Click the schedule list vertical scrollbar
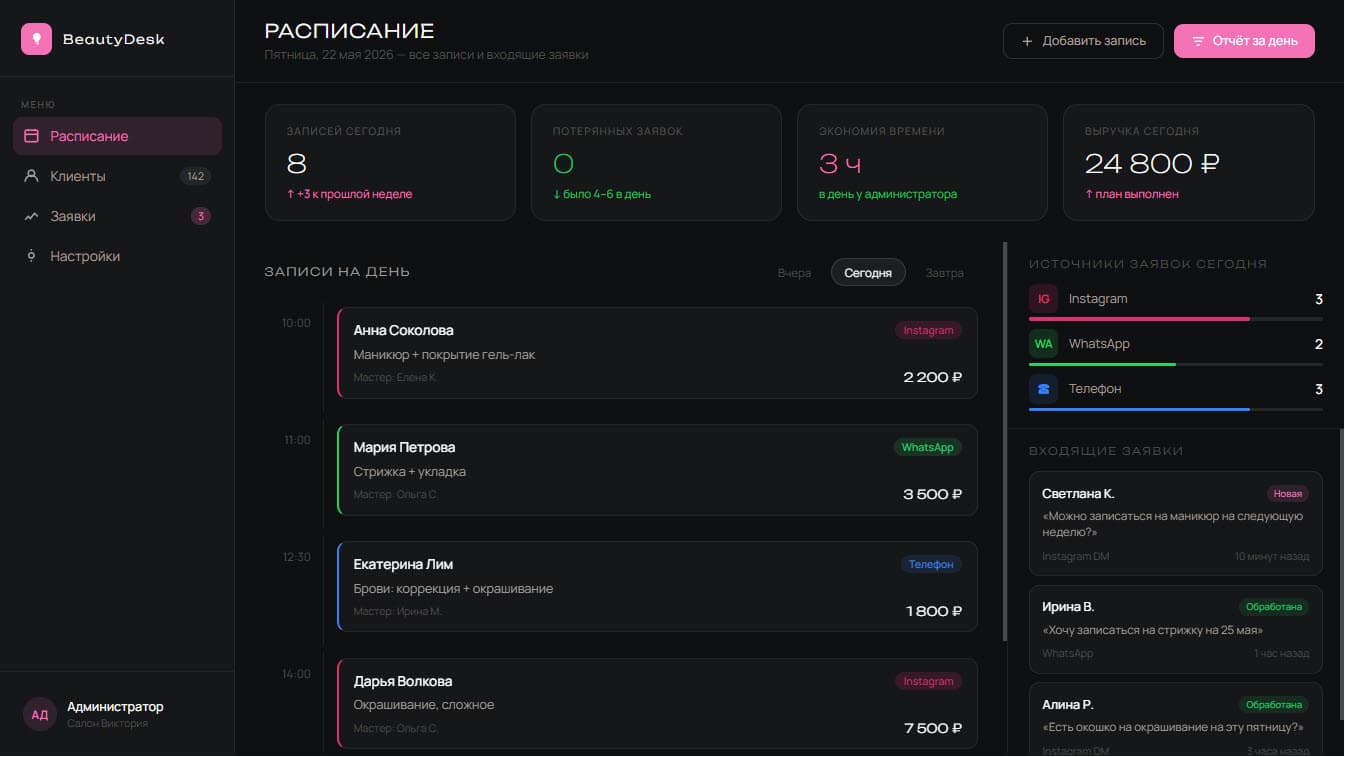 tap(1005, 440)
